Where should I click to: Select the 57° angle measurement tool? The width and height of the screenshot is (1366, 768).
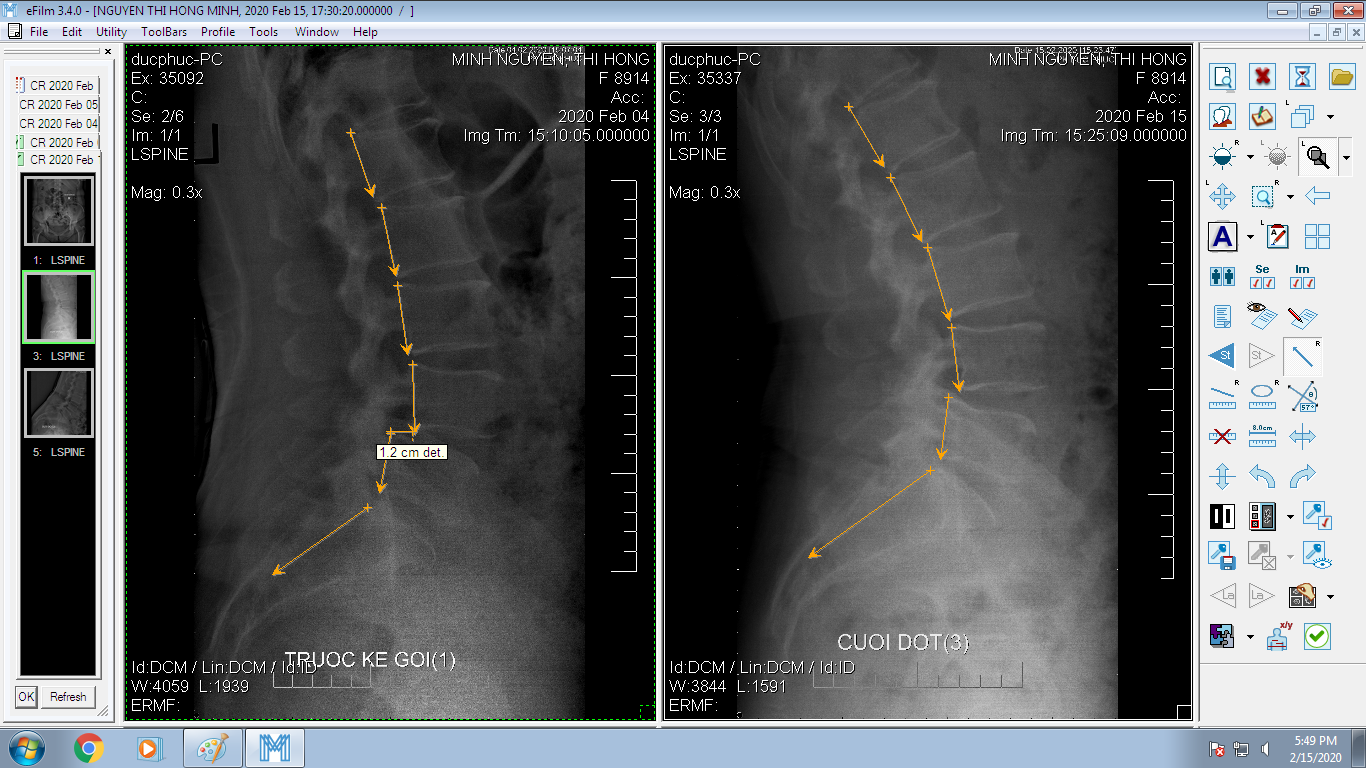(x=1302, y=397)
